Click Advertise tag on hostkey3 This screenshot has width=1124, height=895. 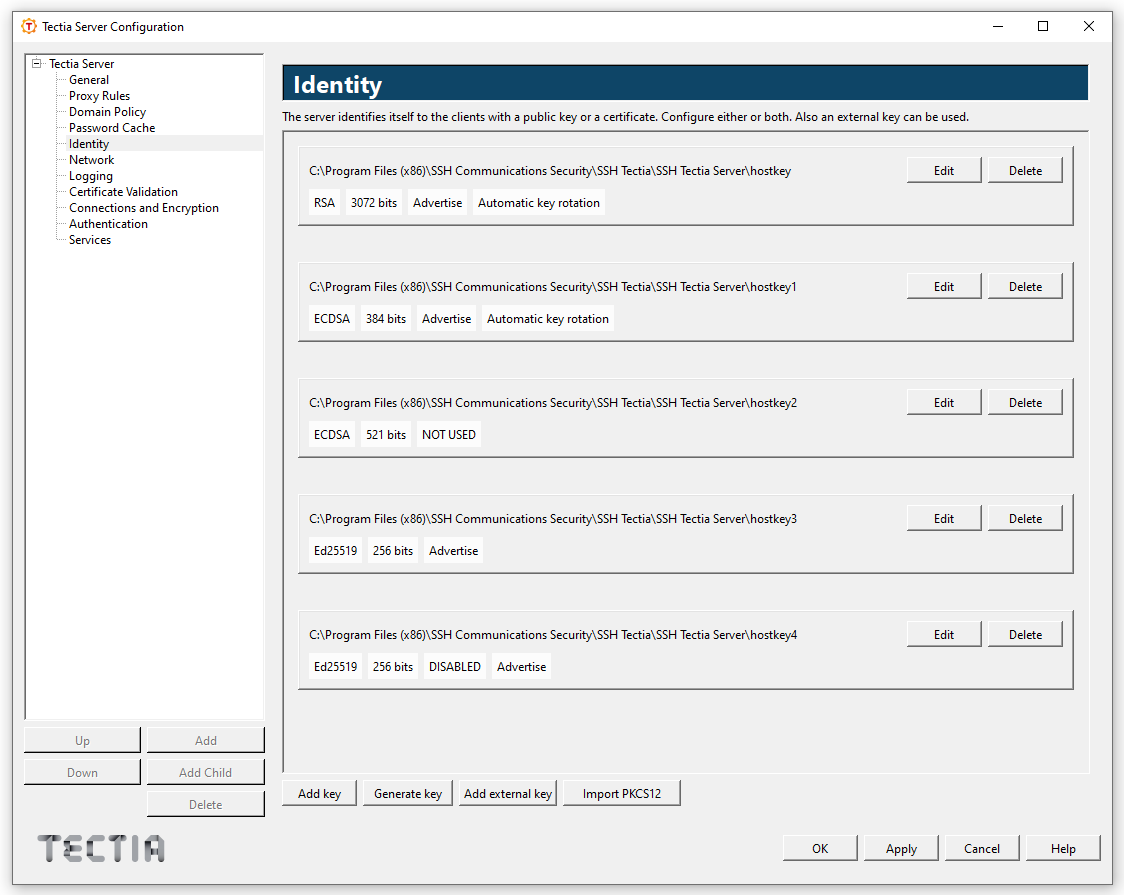point(454,551)
